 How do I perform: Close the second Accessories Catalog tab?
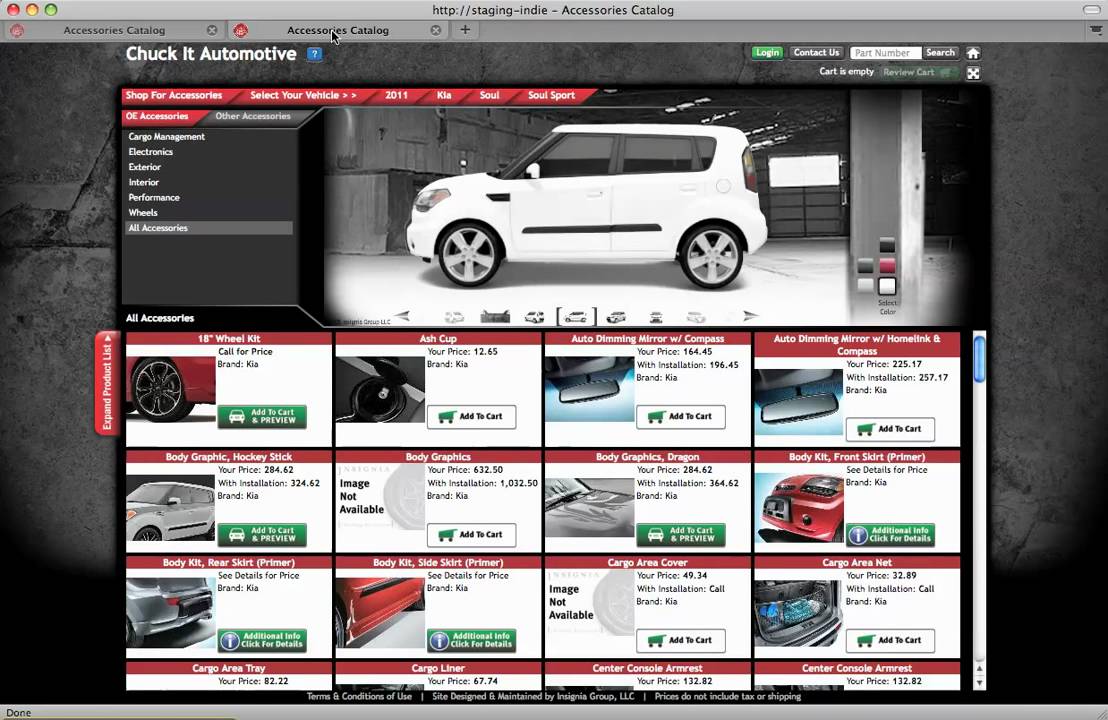(x=436, y=30)
